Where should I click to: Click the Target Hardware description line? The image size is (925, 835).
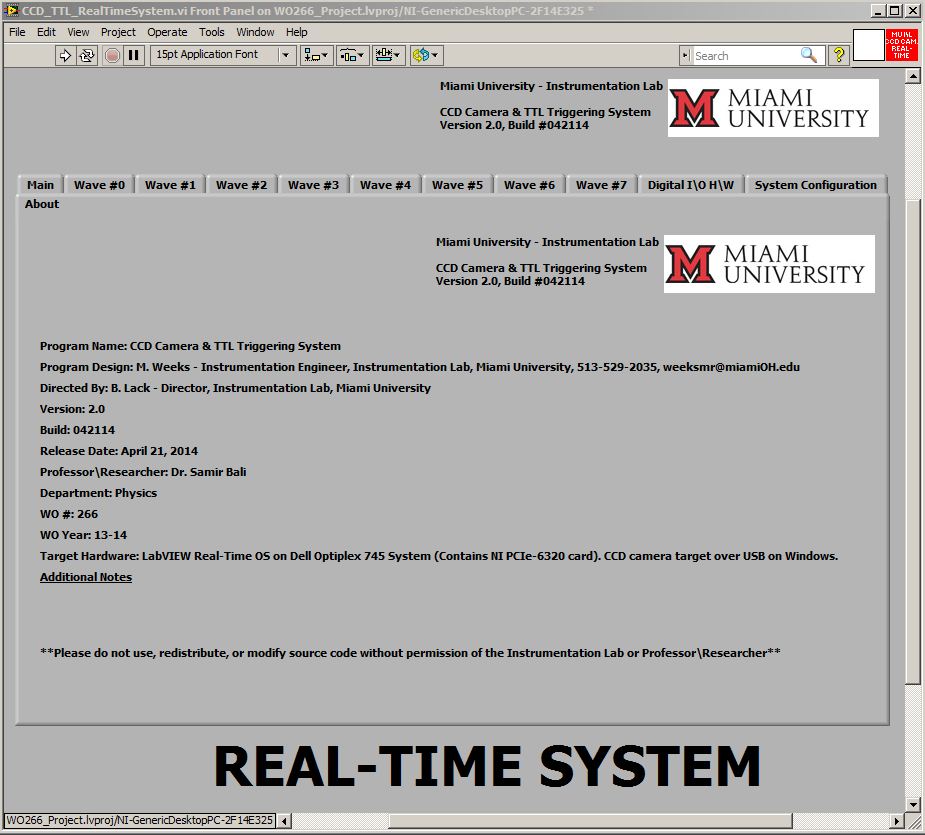point(439,556)
